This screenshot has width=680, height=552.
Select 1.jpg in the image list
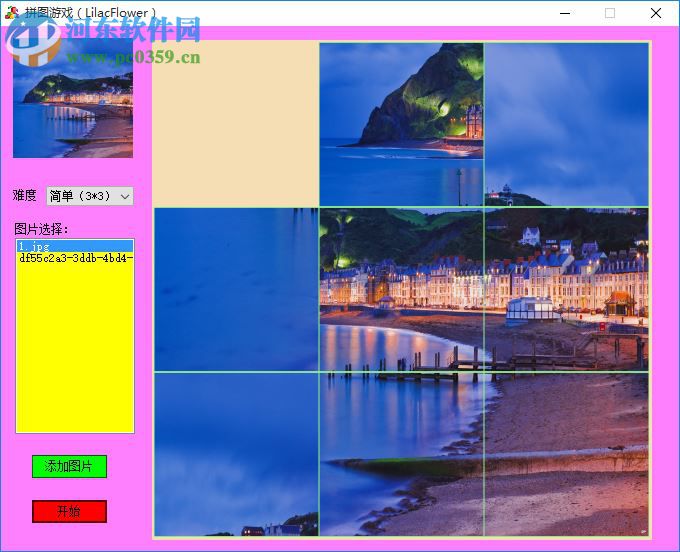coord(74,246)
